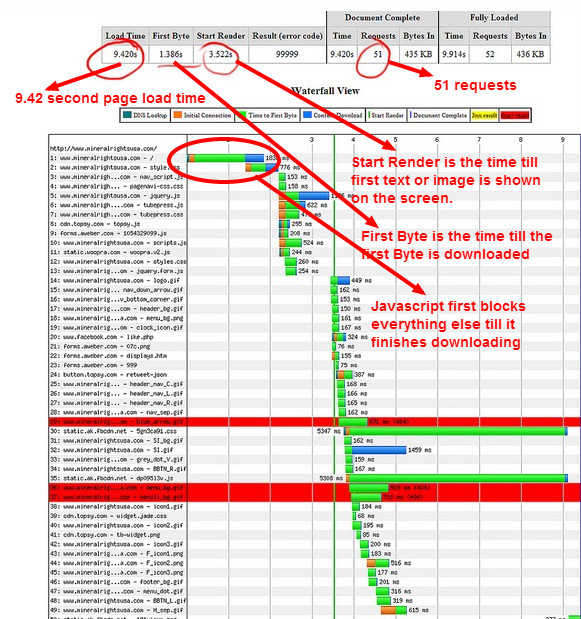This screenshot has width=581, height=619.
Task: Click the Document Complete legend entry
Action: [439, 115]
